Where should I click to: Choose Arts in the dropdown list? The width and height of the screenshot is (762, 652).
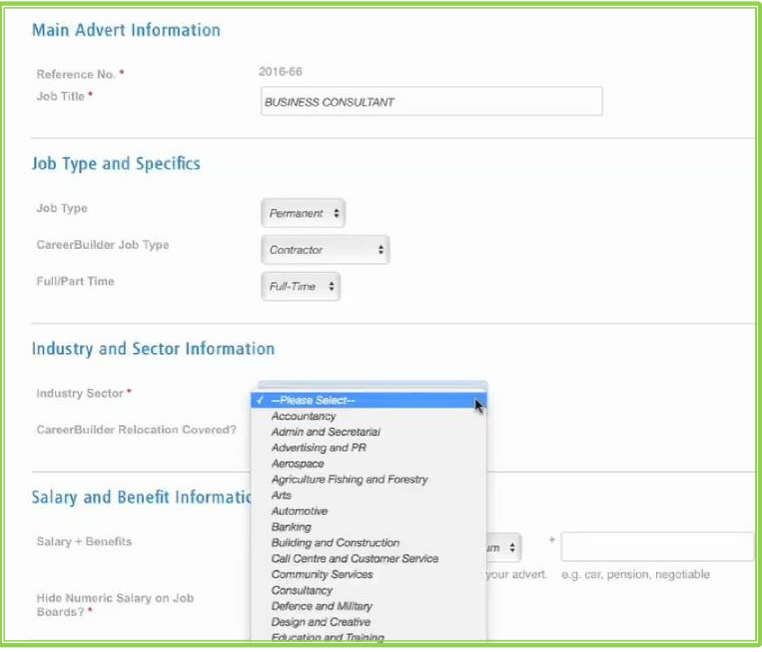tap(282, 495)
